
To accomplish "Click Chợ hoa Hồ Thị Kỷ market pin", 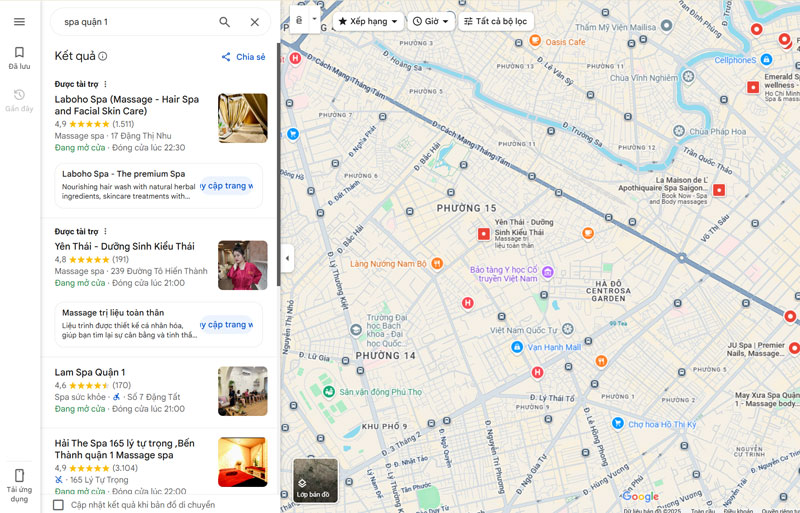I will tap(618, 423).
